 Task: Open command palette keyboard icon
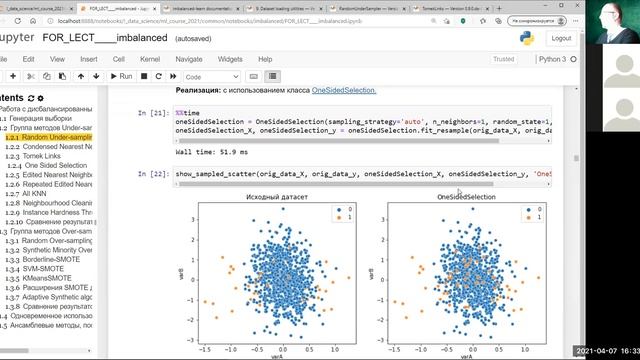(x=253, y=76)
